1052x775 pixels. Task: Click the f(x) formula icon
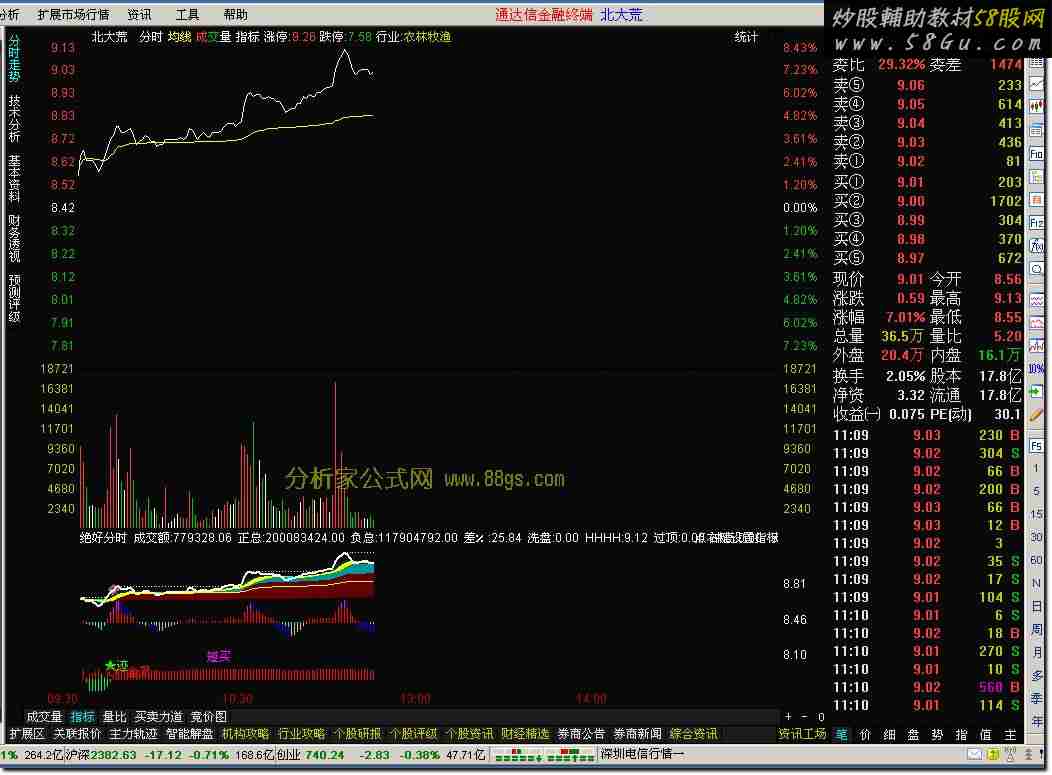(1037, 246)
